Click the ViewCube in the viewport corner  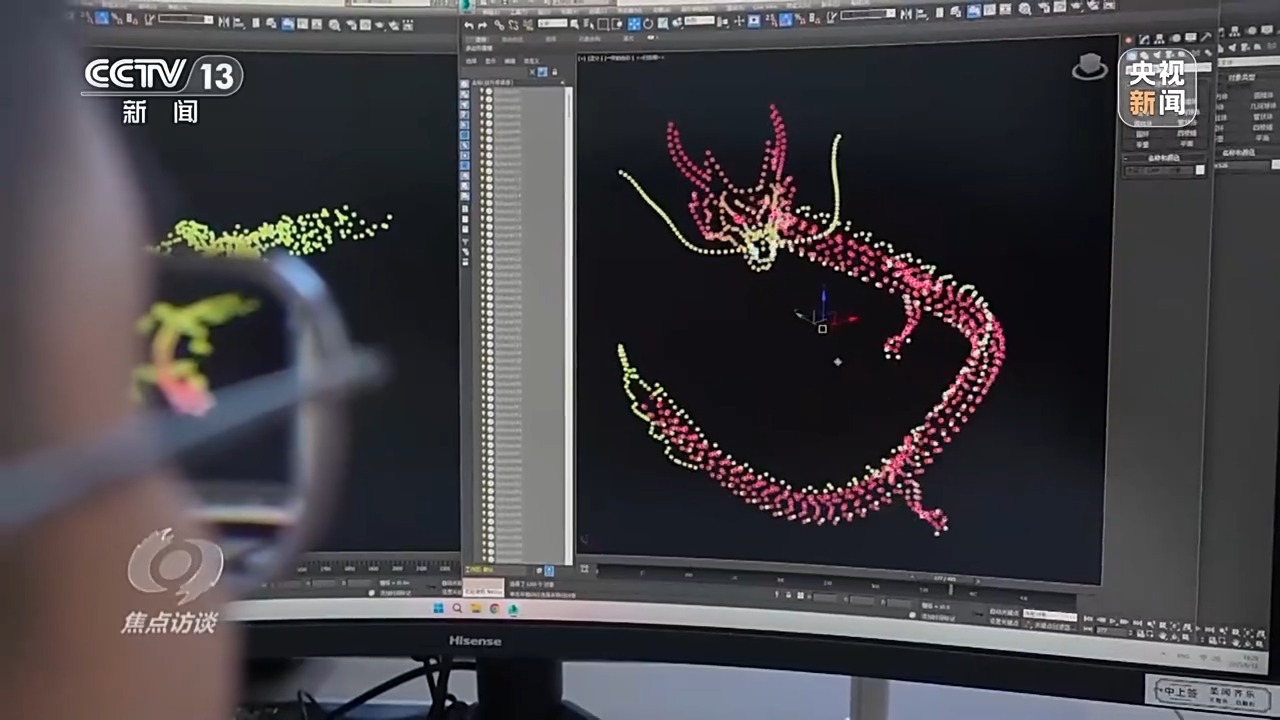tap(1089, 67)
